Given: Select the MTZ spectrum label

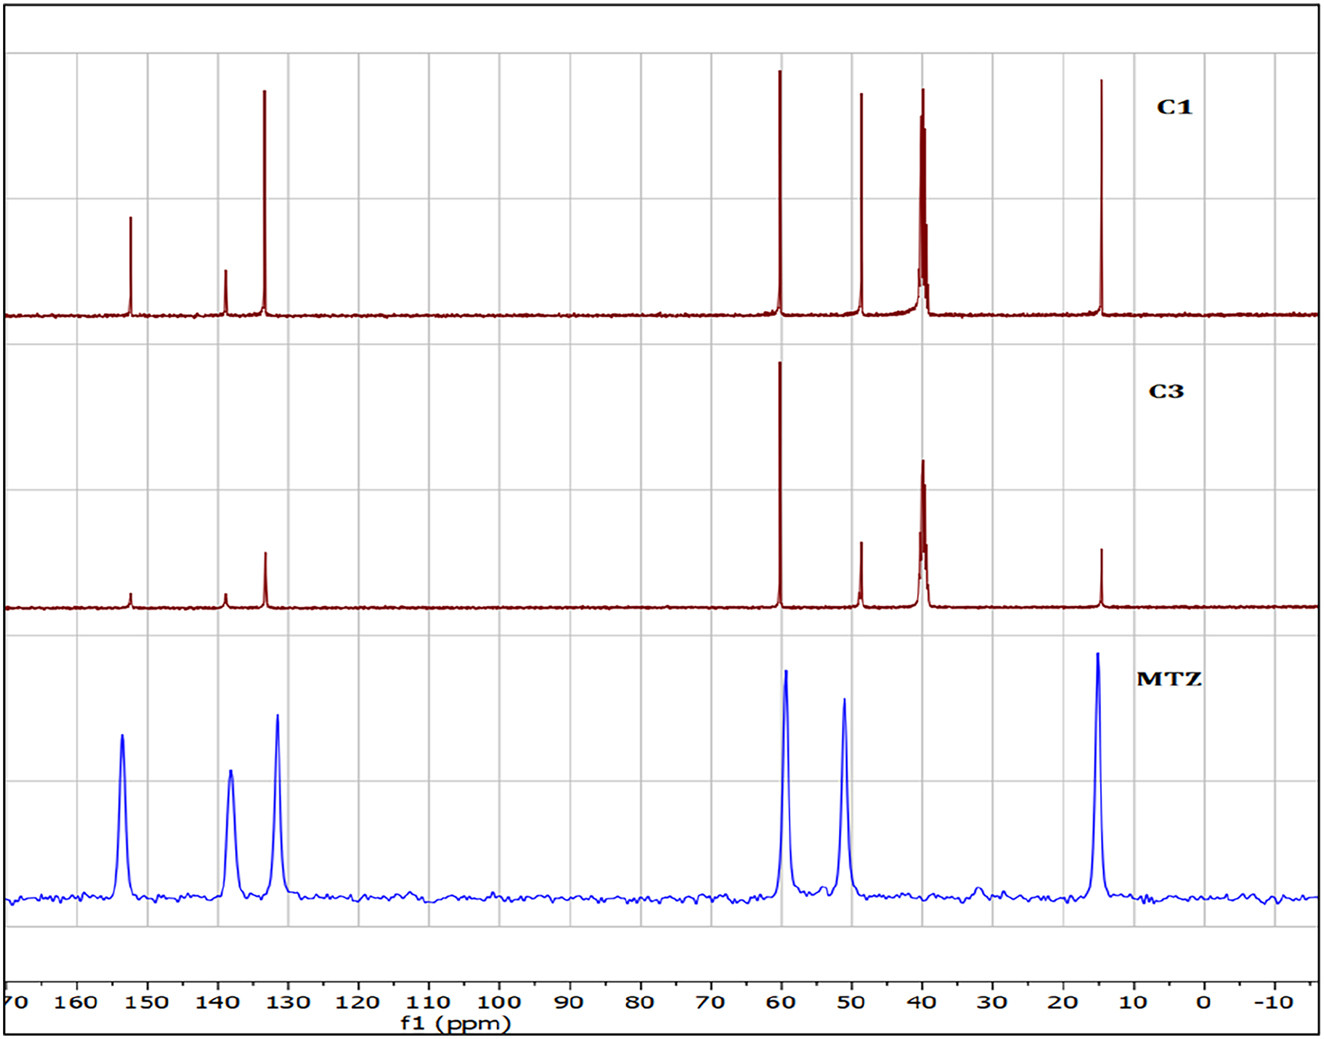Looking at the screenshot, I should coord(1168,679).
